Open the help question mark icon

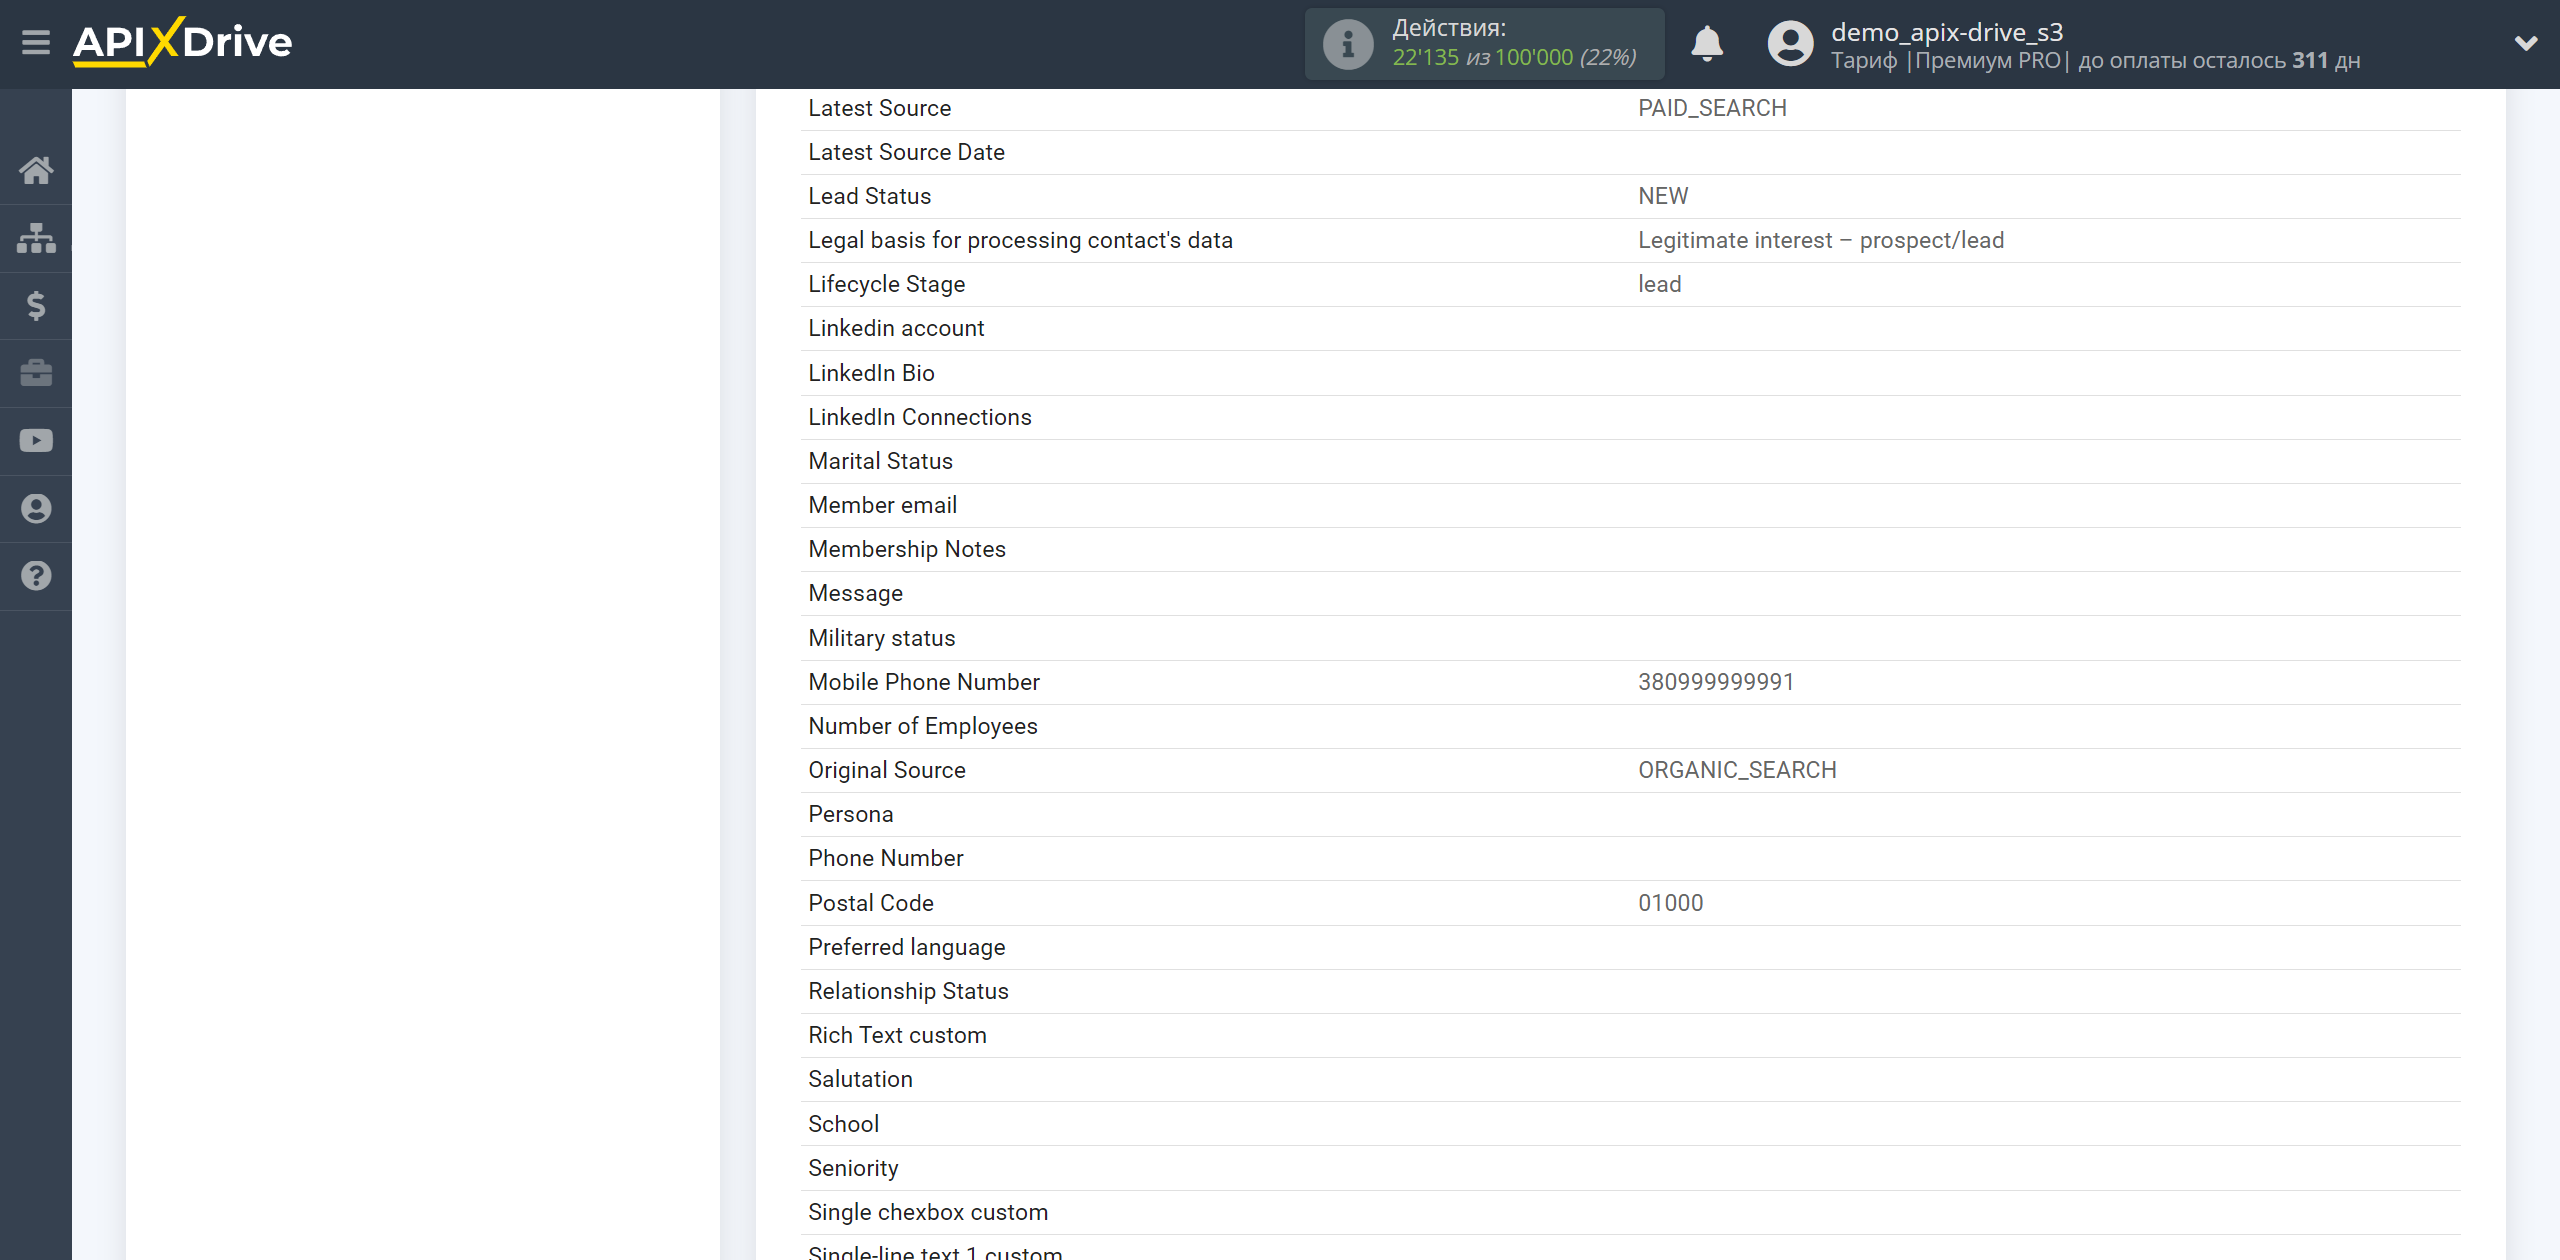[x=36, y=576]
